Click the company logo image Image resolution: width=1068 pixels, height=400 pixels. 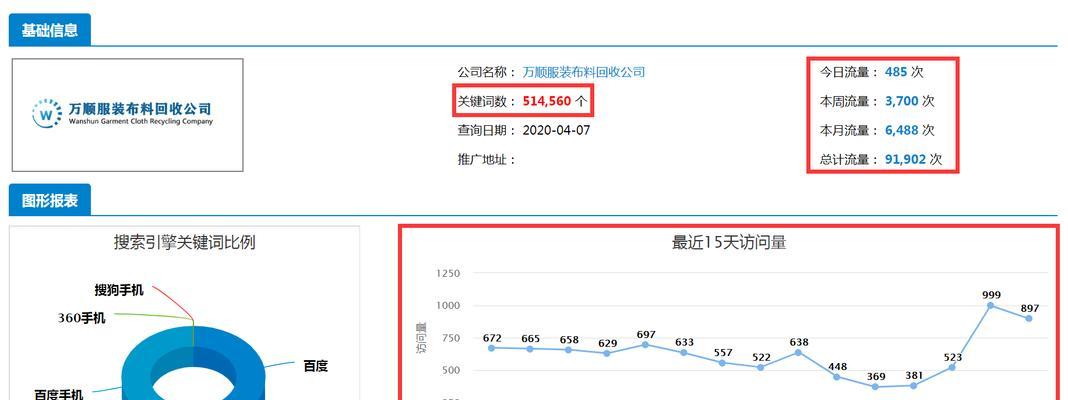coord(127,114)
